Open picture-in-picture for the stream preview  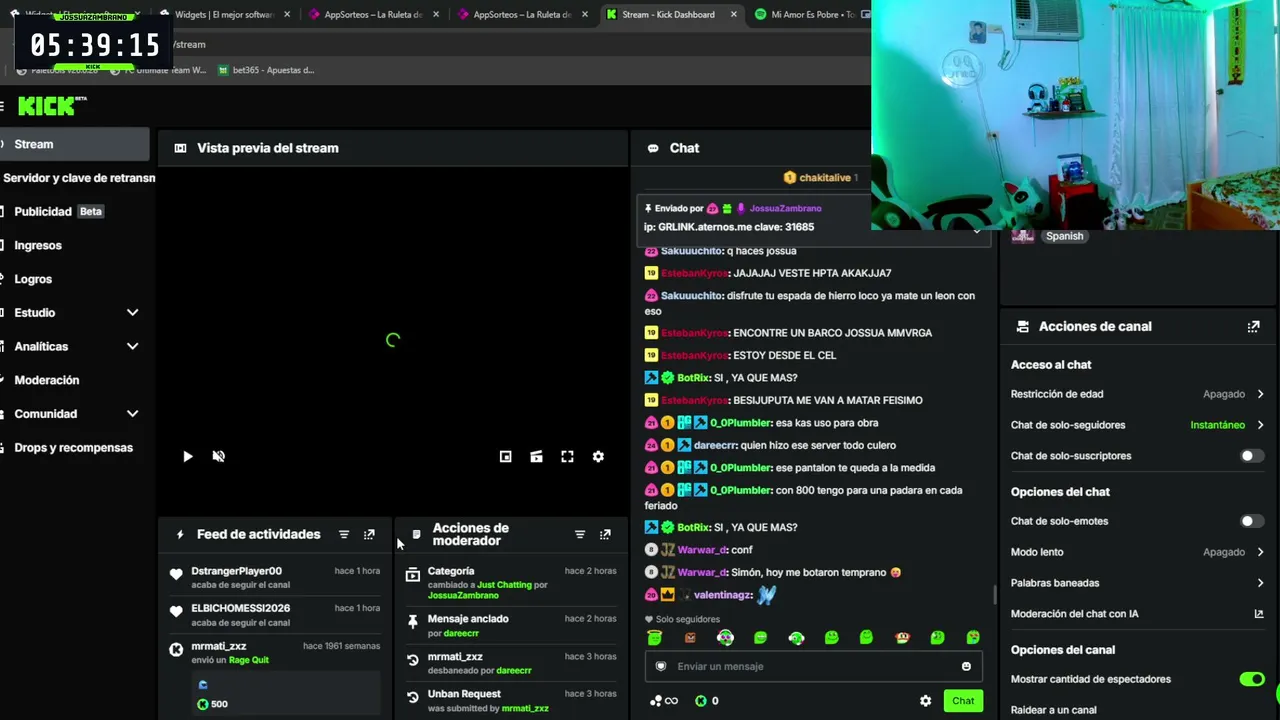point(505,456)
